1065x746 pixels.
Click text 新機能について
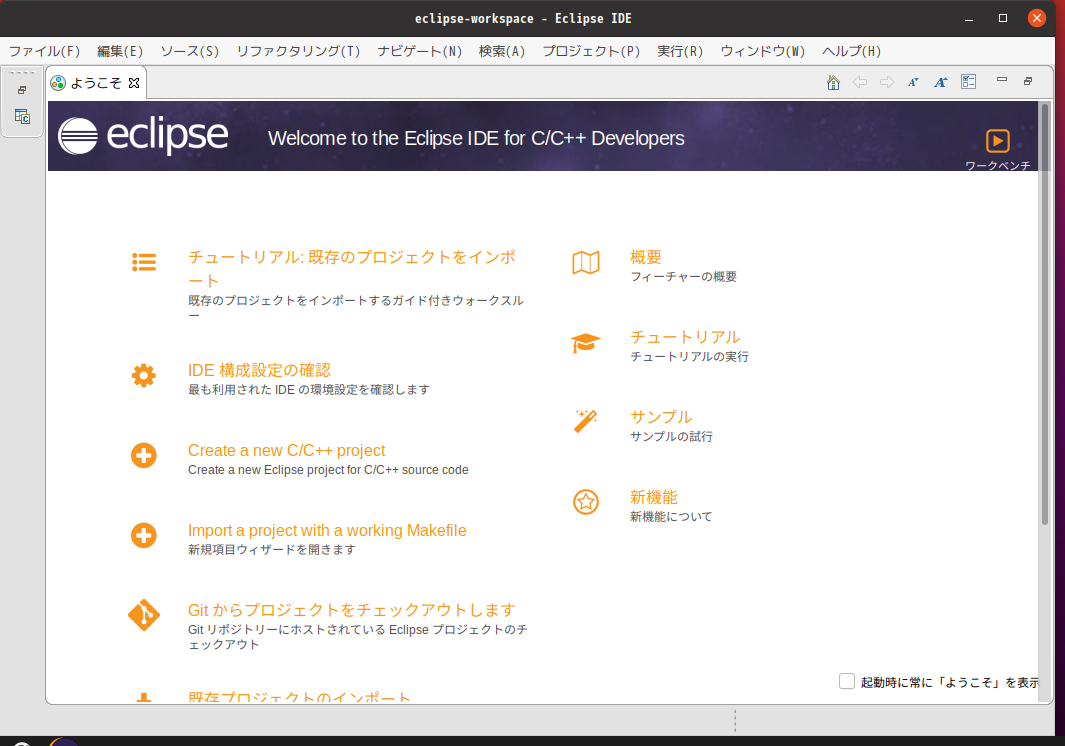(671, 516)
